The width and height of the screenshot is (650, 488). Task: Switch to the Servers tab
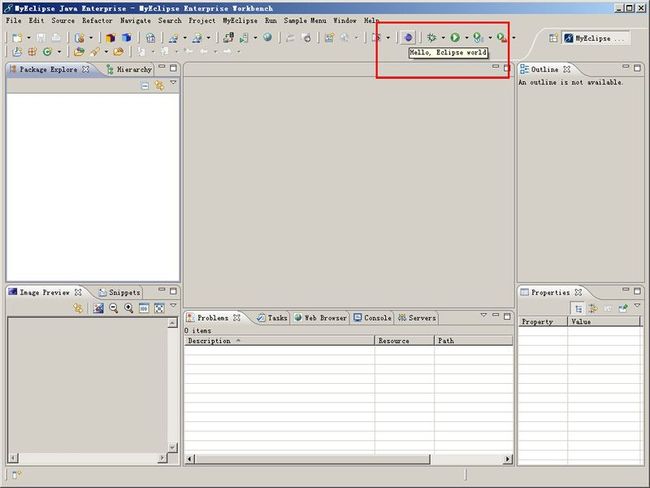click(x=417, y=318)
